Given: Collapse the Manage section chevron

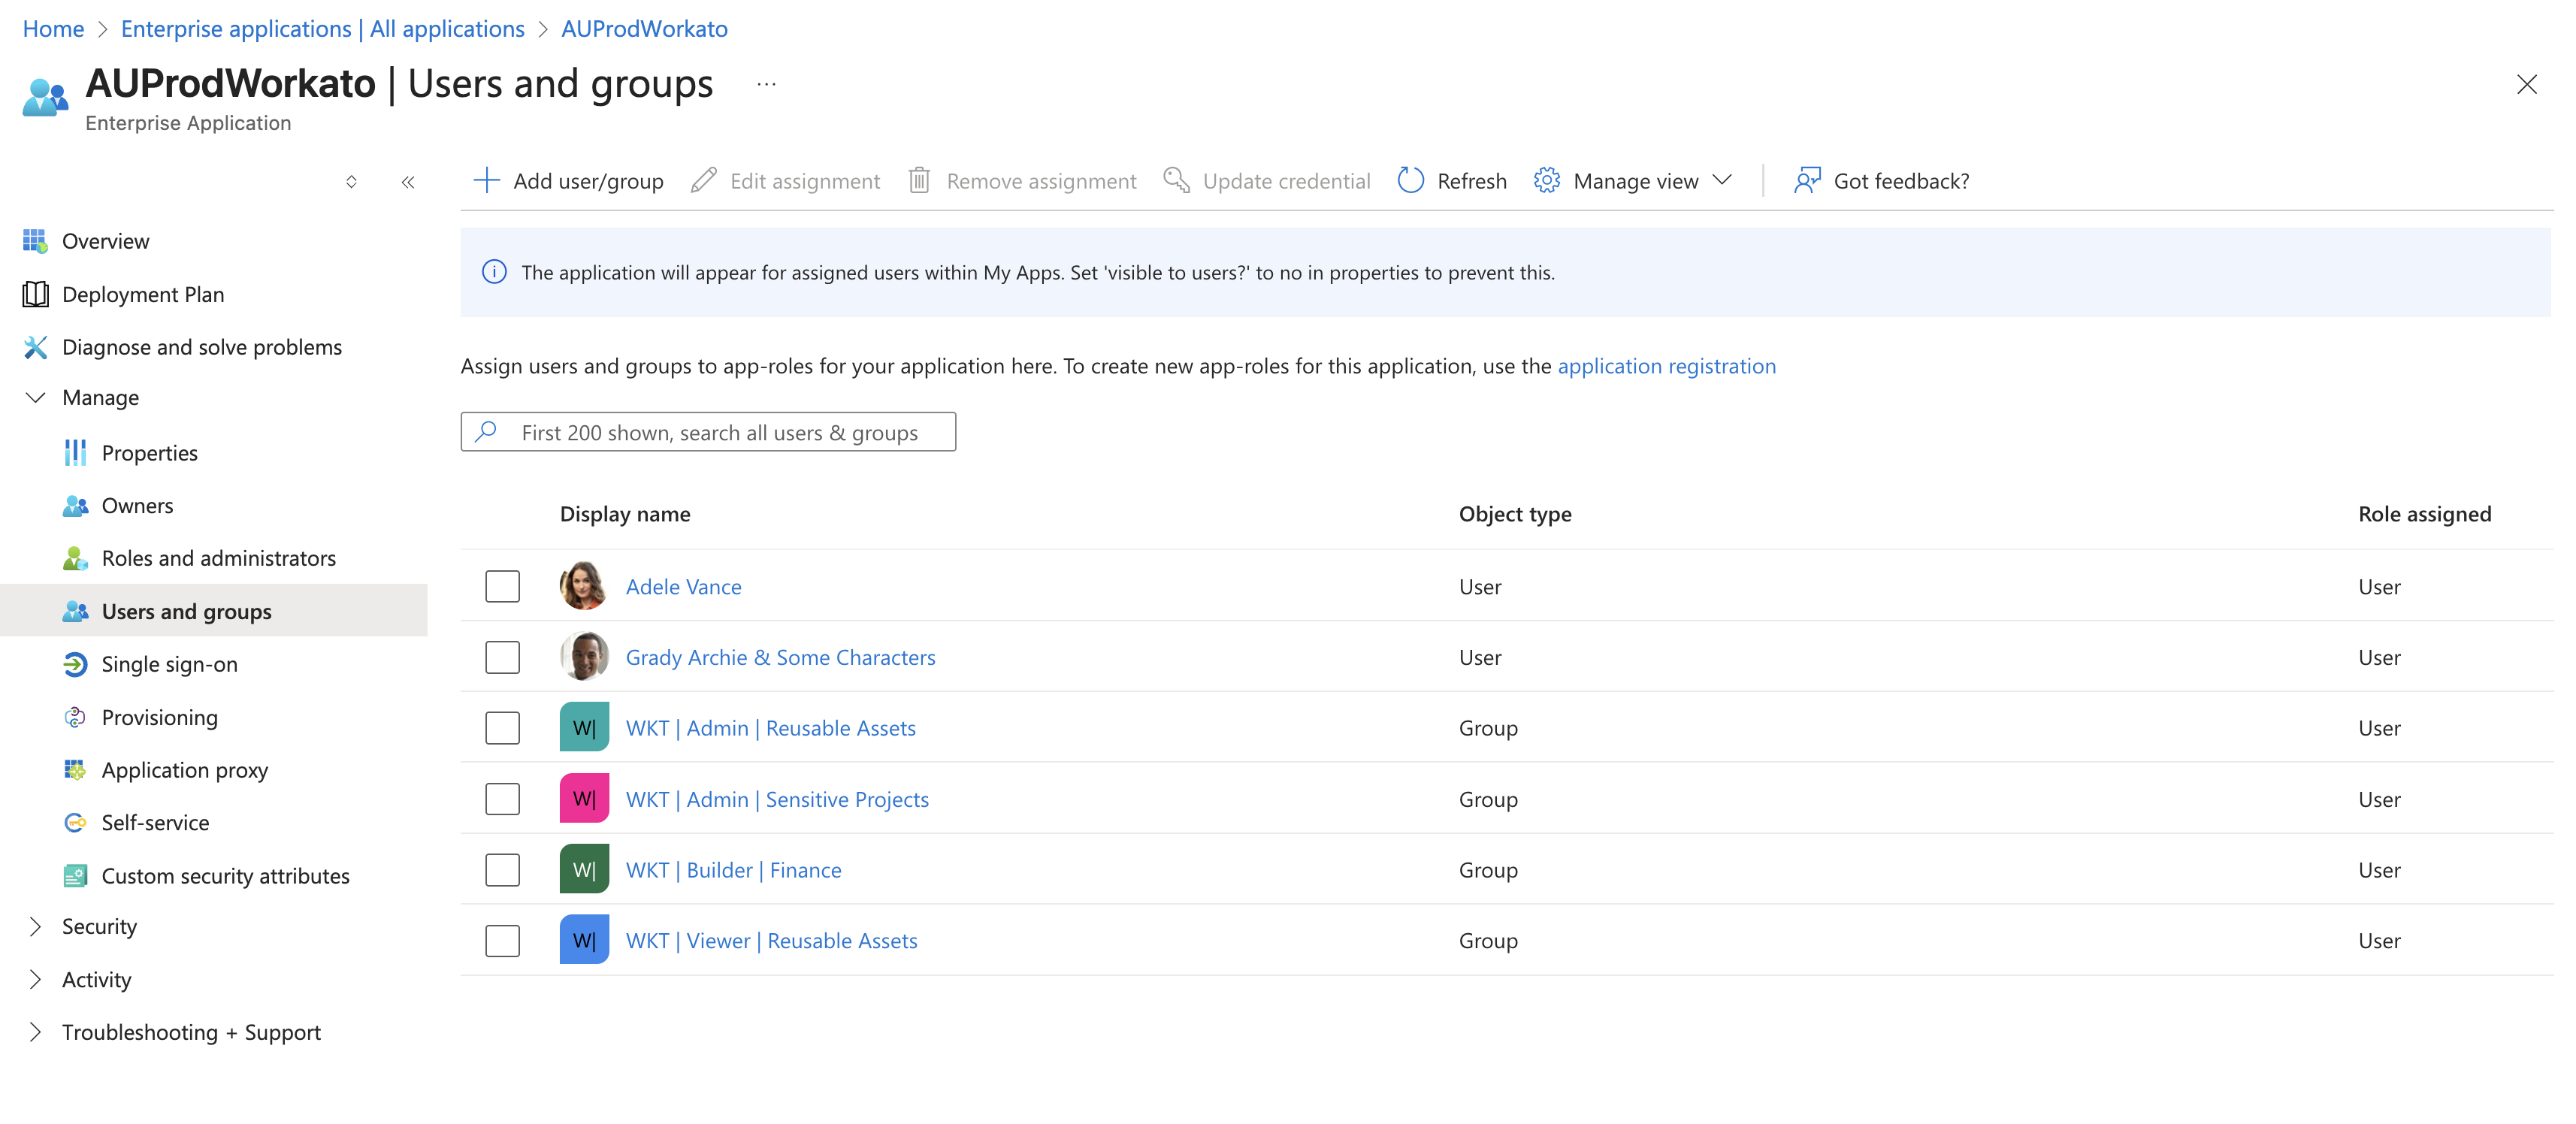Looking at the screenshot, I should coord(35,397).
